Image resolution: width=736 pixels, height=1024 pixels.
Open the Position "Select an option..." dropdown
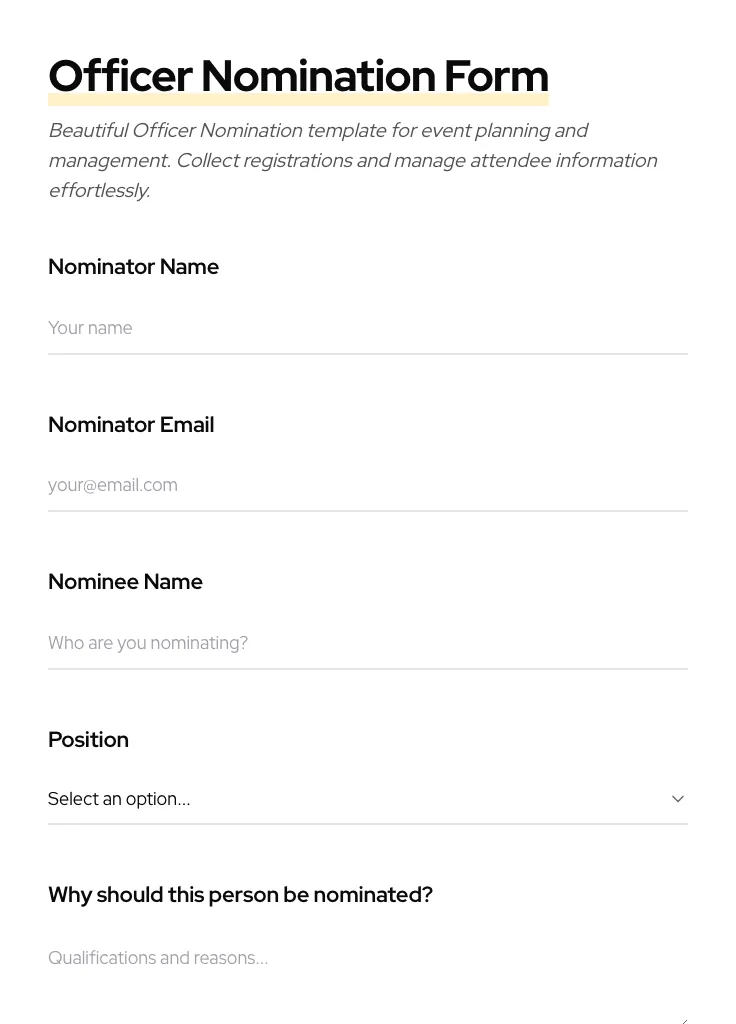360,799
